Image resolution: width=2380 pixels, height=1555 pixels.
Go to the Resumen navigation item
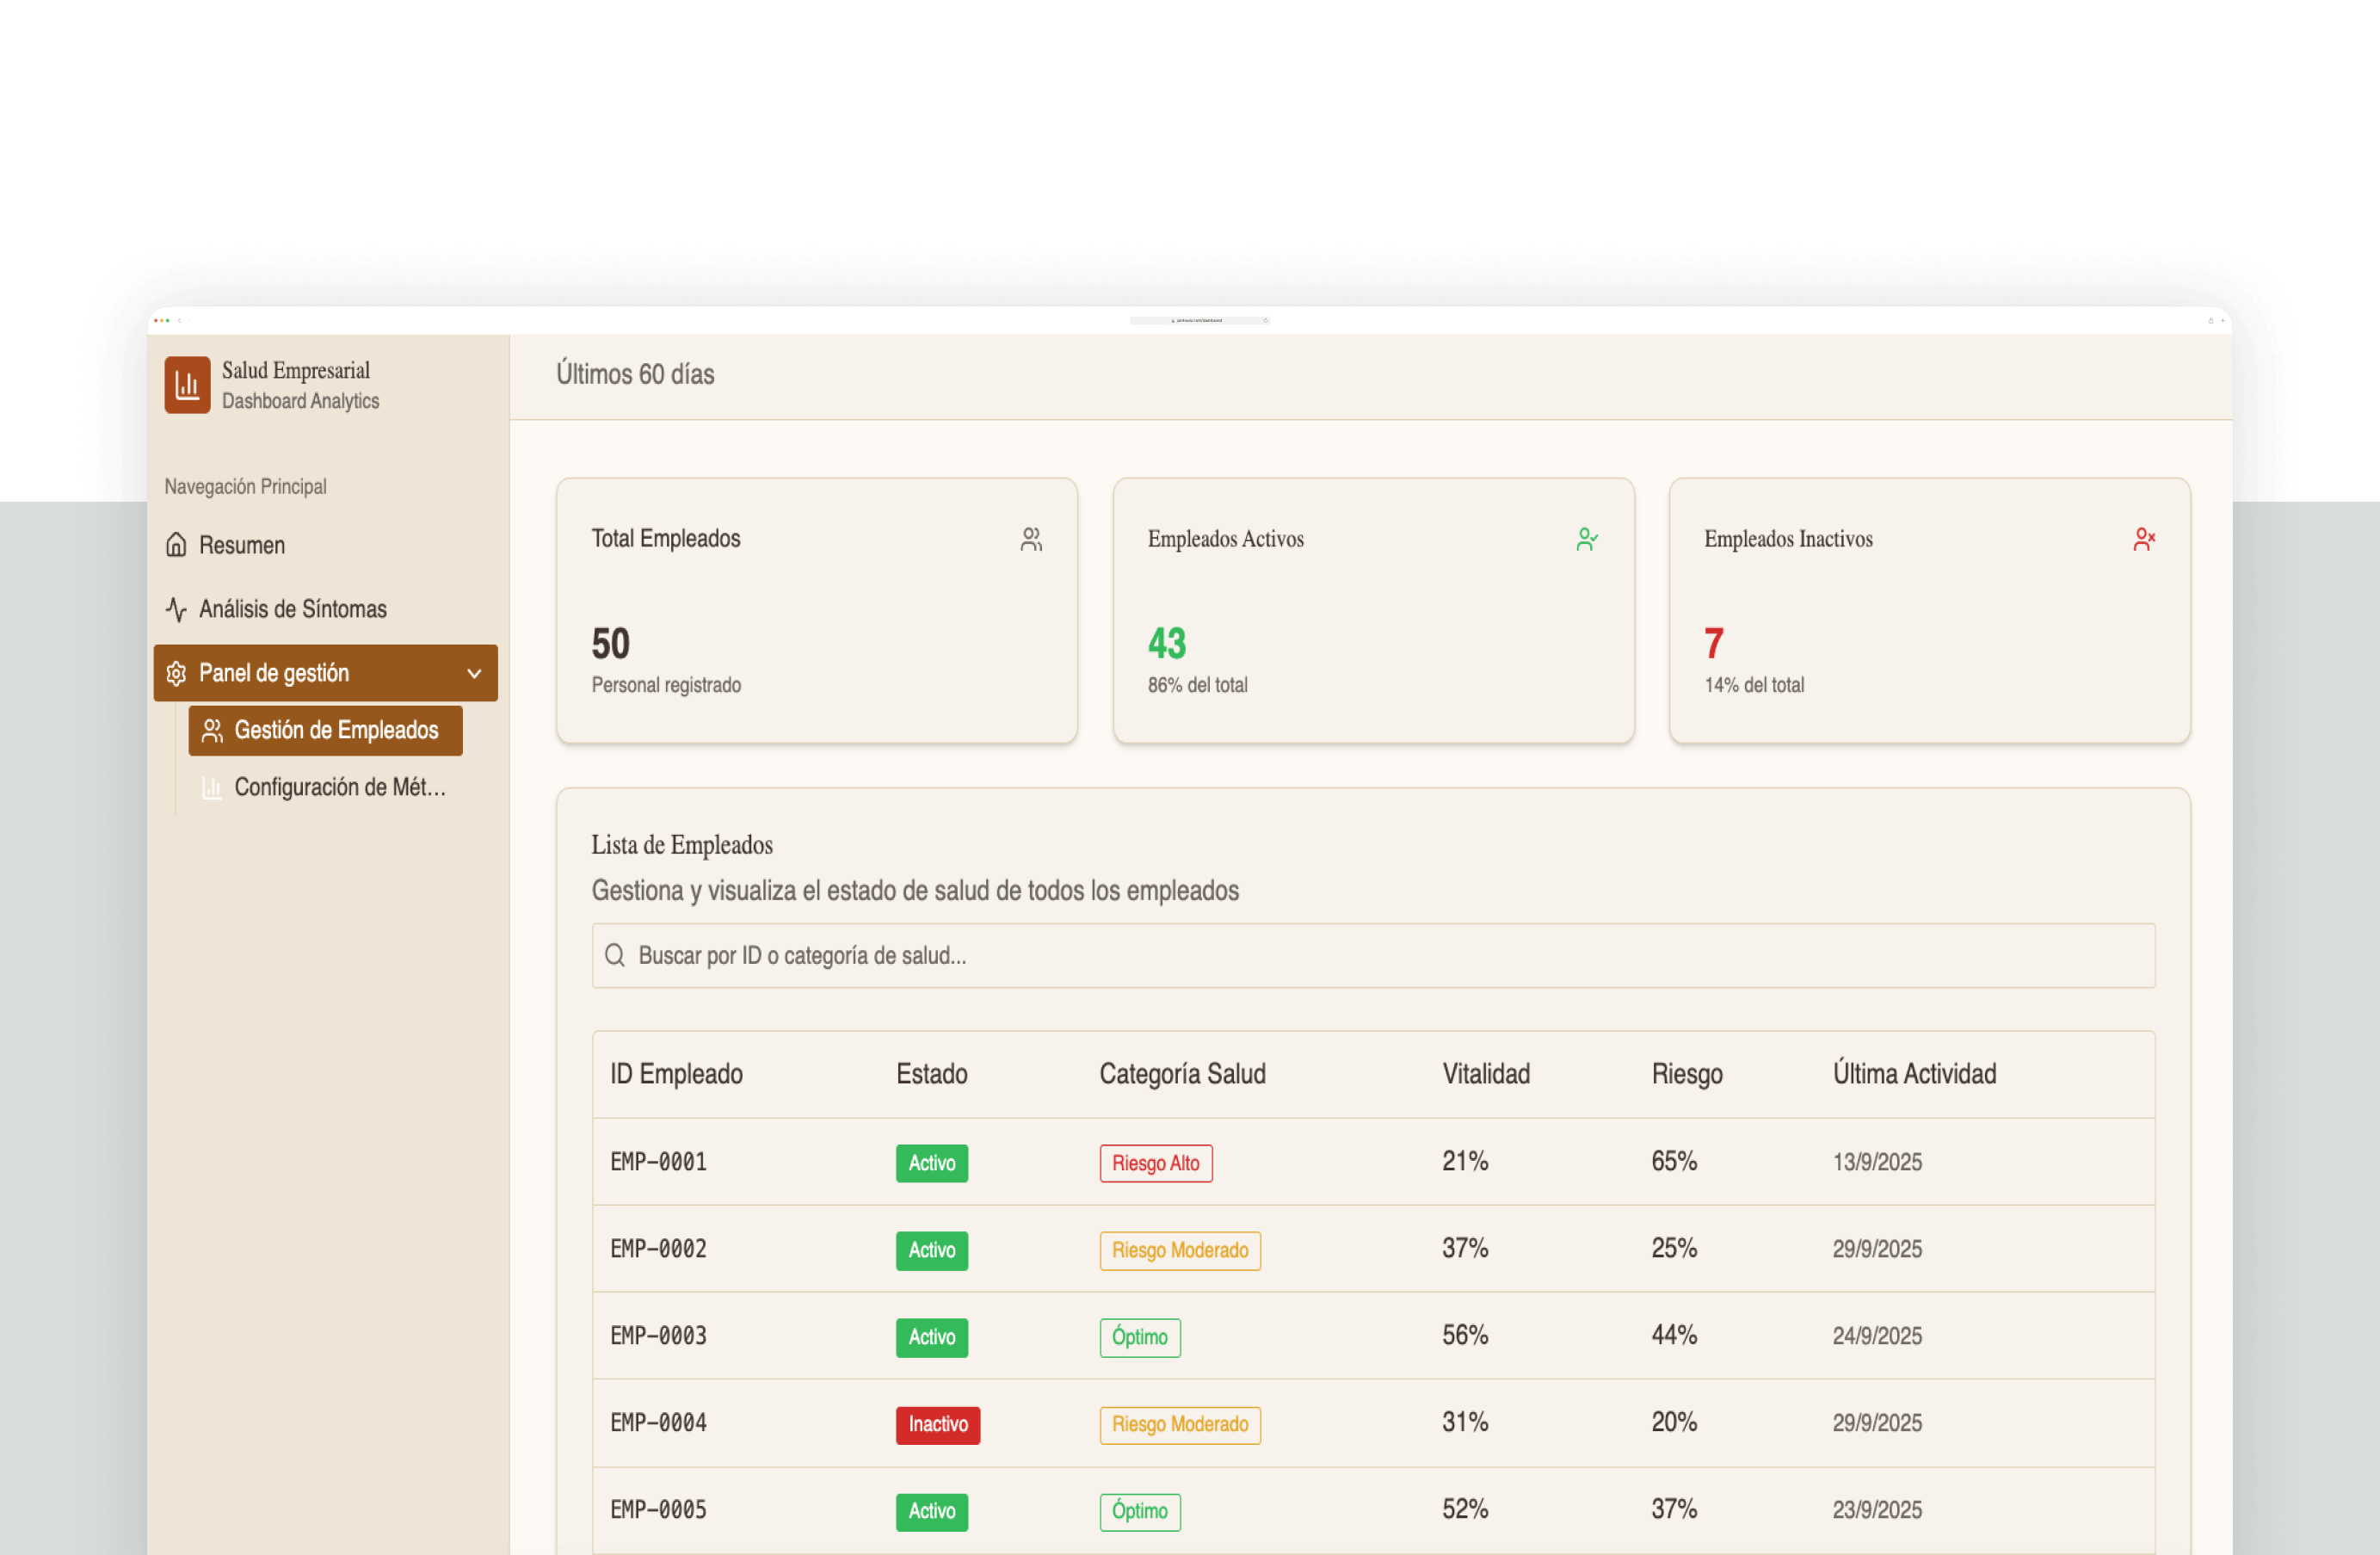point(242,545)
